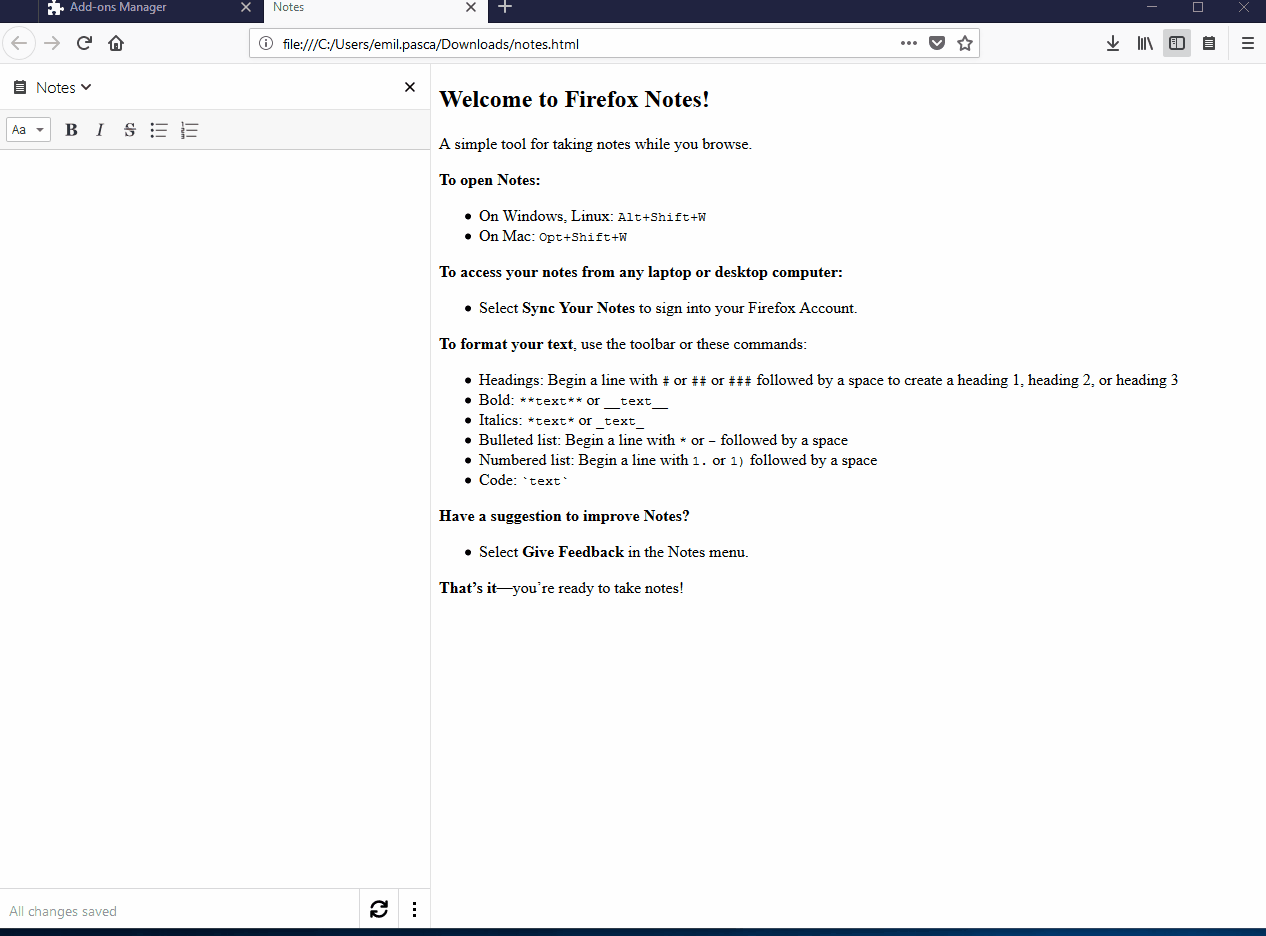Sync your notes with the sync icon
The width and height of the screenshot is (1266, 936).
379,909
